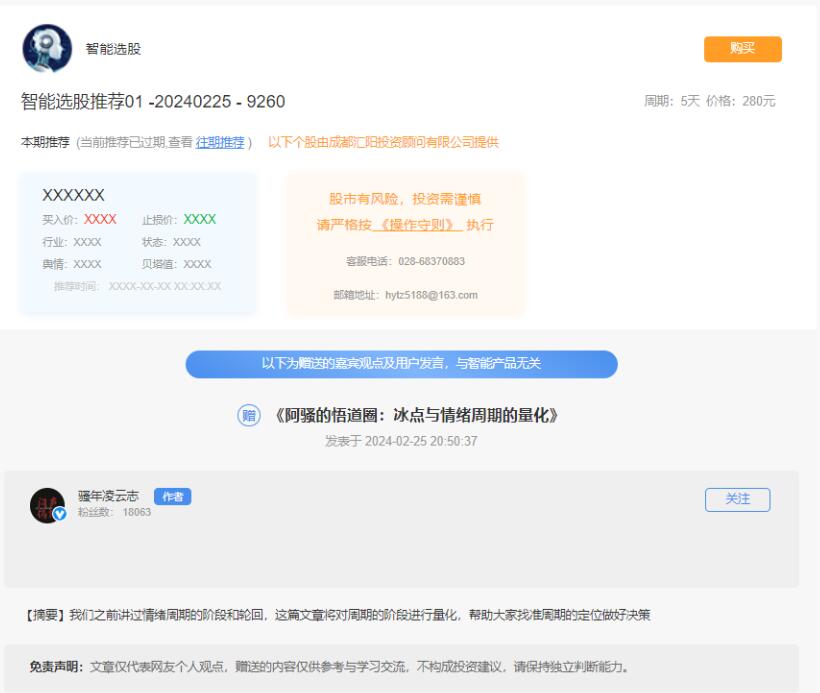Click the 止损价 green XXXX value
Viewport: 820px width, 693px height.
click(x=199, y=219)
